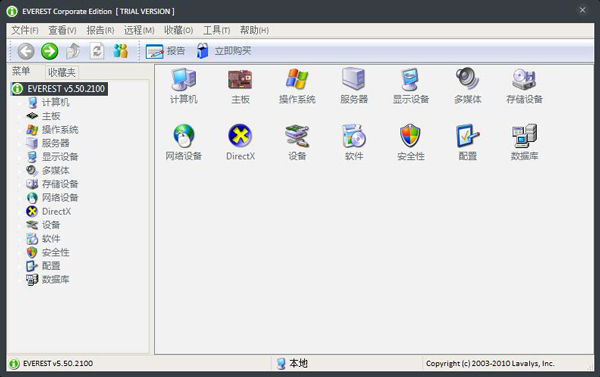Open the 软件 large icon in main pane
Viewport: 600px width, 377px height.
pyautogui.click(x=354, y=142)
